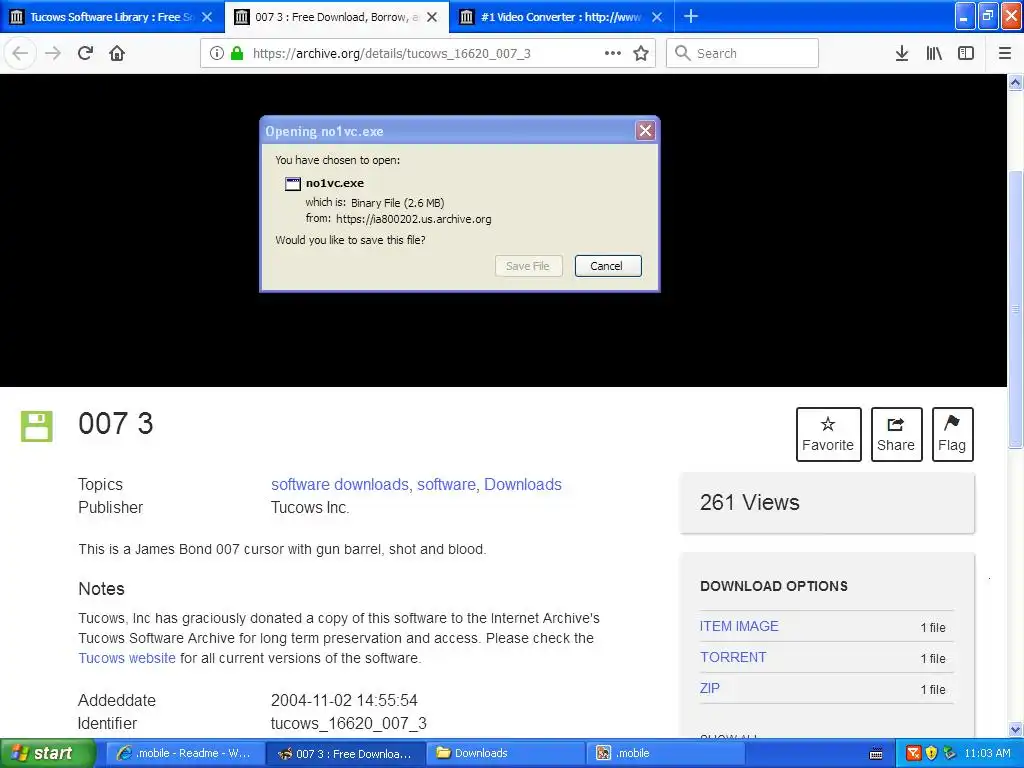This screenshot has width=1024, height=768.
Task: Favorite this item
Action: point(828,434)
